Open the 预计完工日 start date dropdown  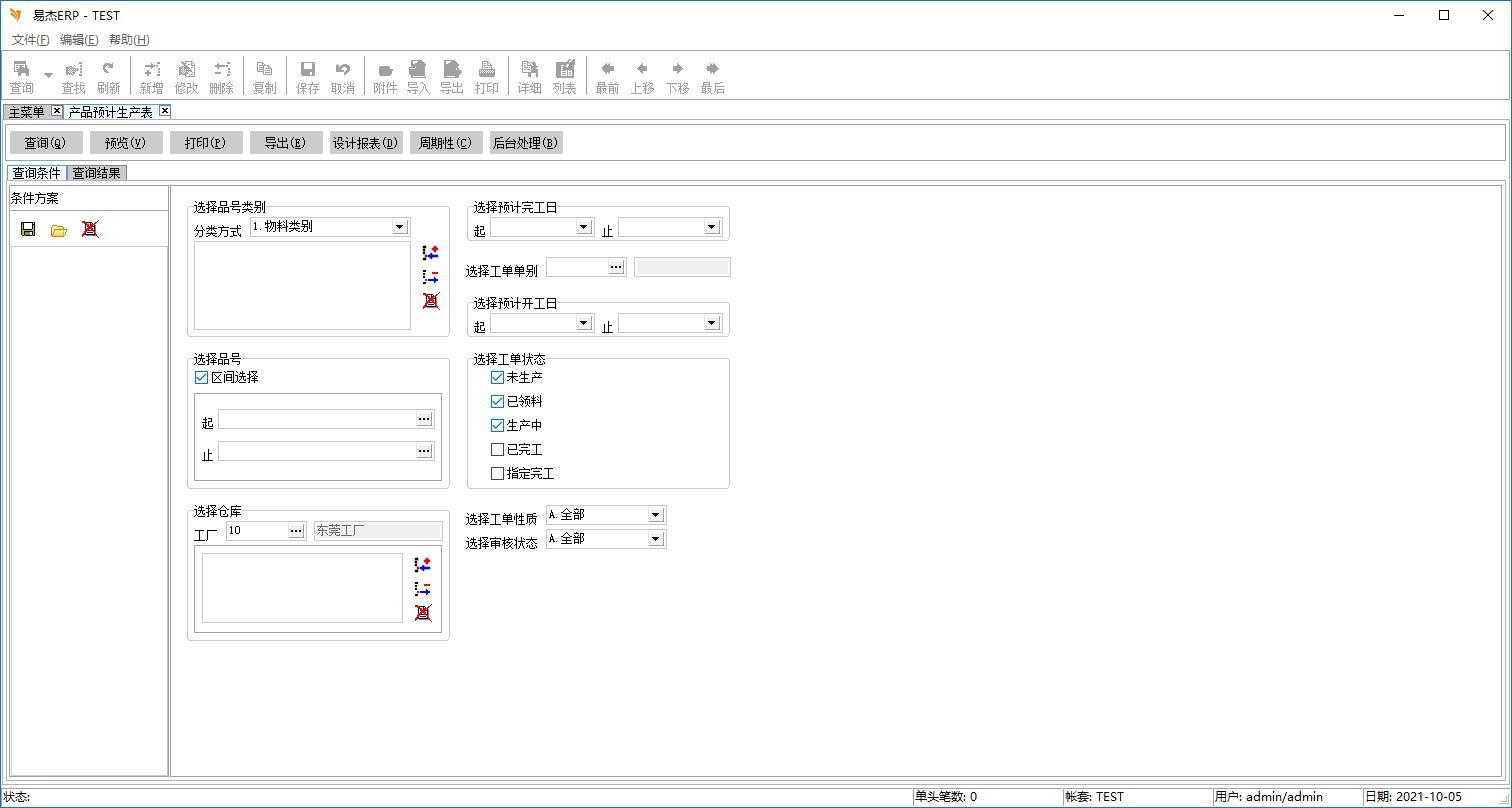pyautogui.click(x=584, y=227)
